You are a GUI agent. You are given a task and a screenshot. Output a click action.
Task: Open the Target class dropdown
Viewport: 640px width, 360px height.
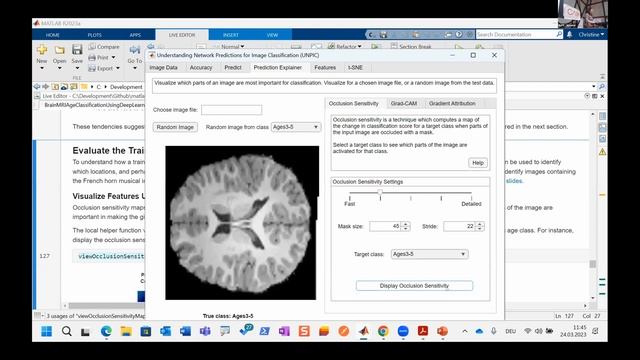tap(429, 254)
